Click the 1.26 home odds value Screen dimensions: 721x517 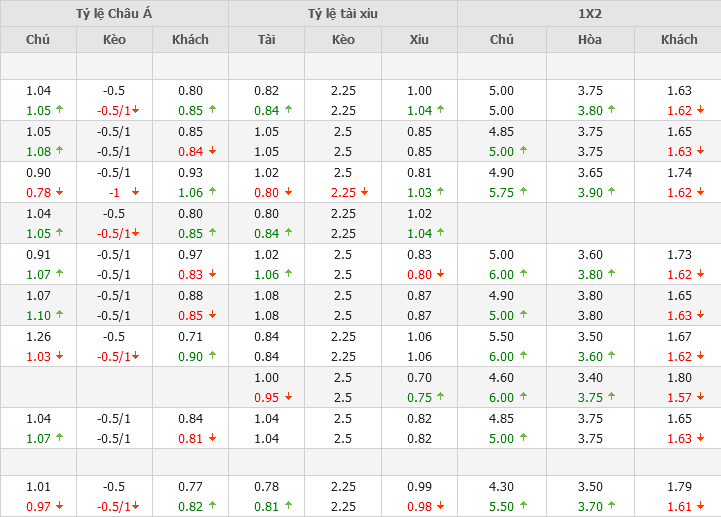[38, 335]
